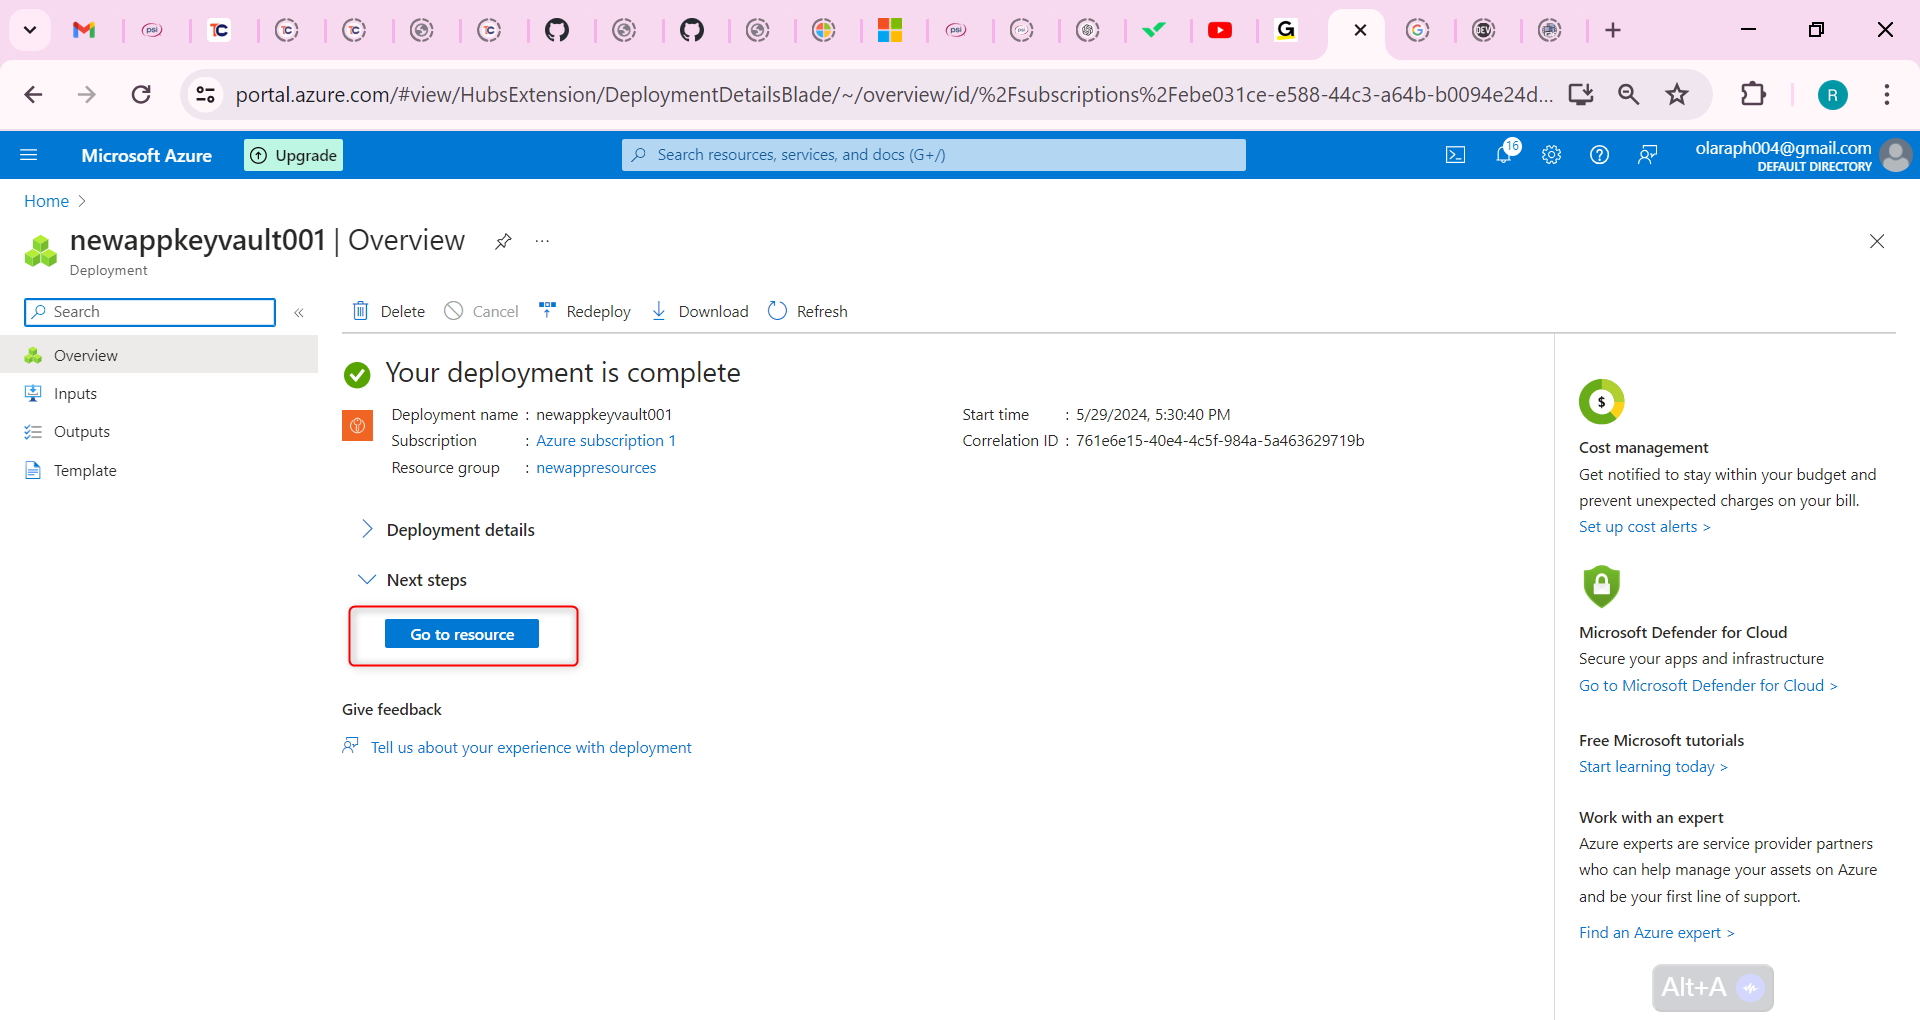Image resolution: width=1920 pixels, height=1020 pixels.
Task: Collapse the Next steps section
Action: 413,580
